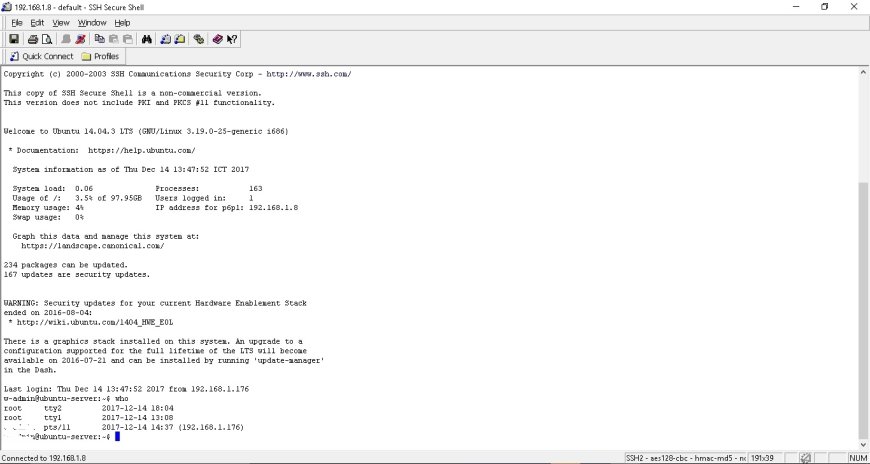
Task: Click the grayed-out Paste toolbar icon
Action: click(x=114, y=39)
